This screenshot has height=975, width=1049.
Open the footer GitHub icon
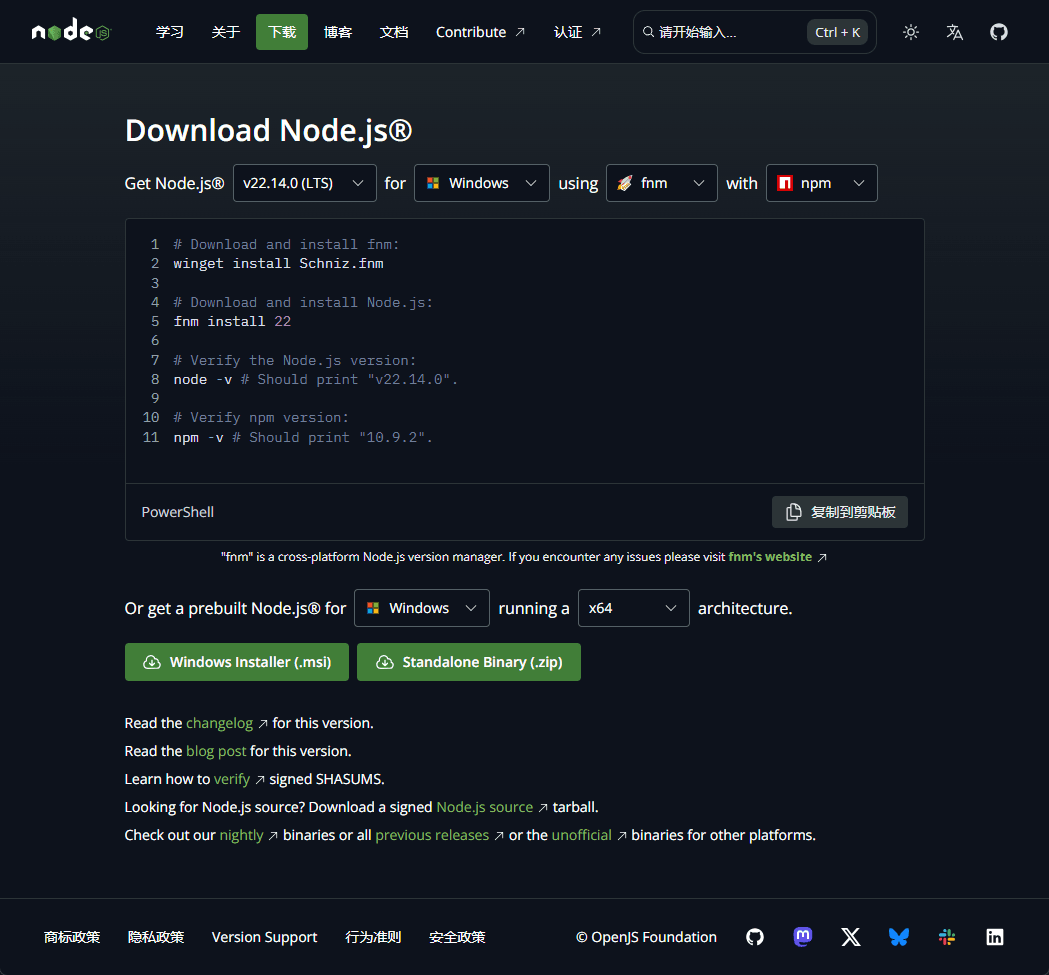(755, 937)
